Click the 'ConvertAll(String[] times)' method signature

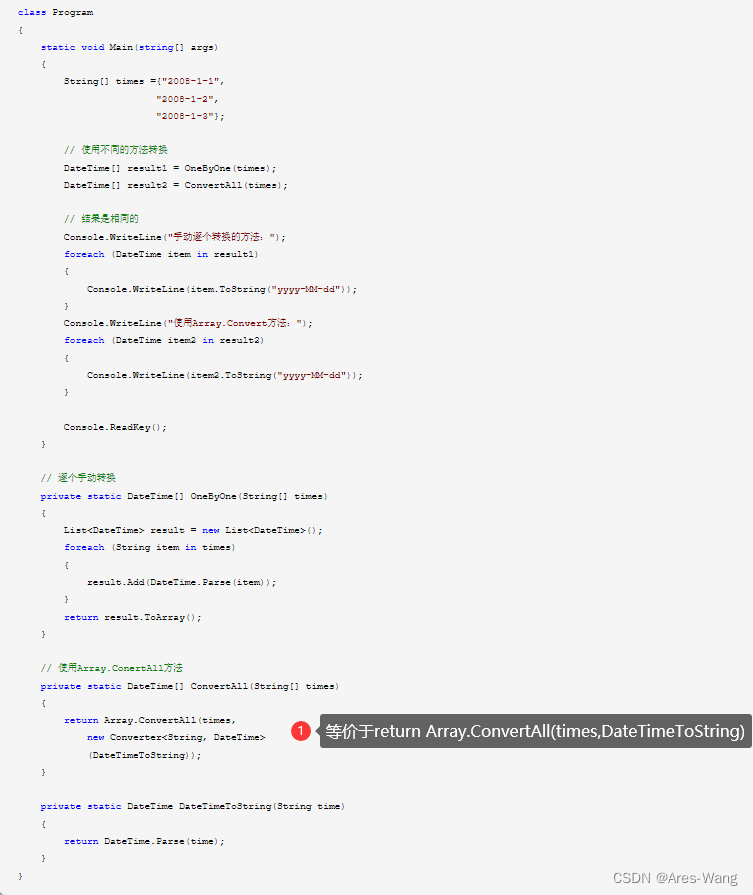click(190, 687)
